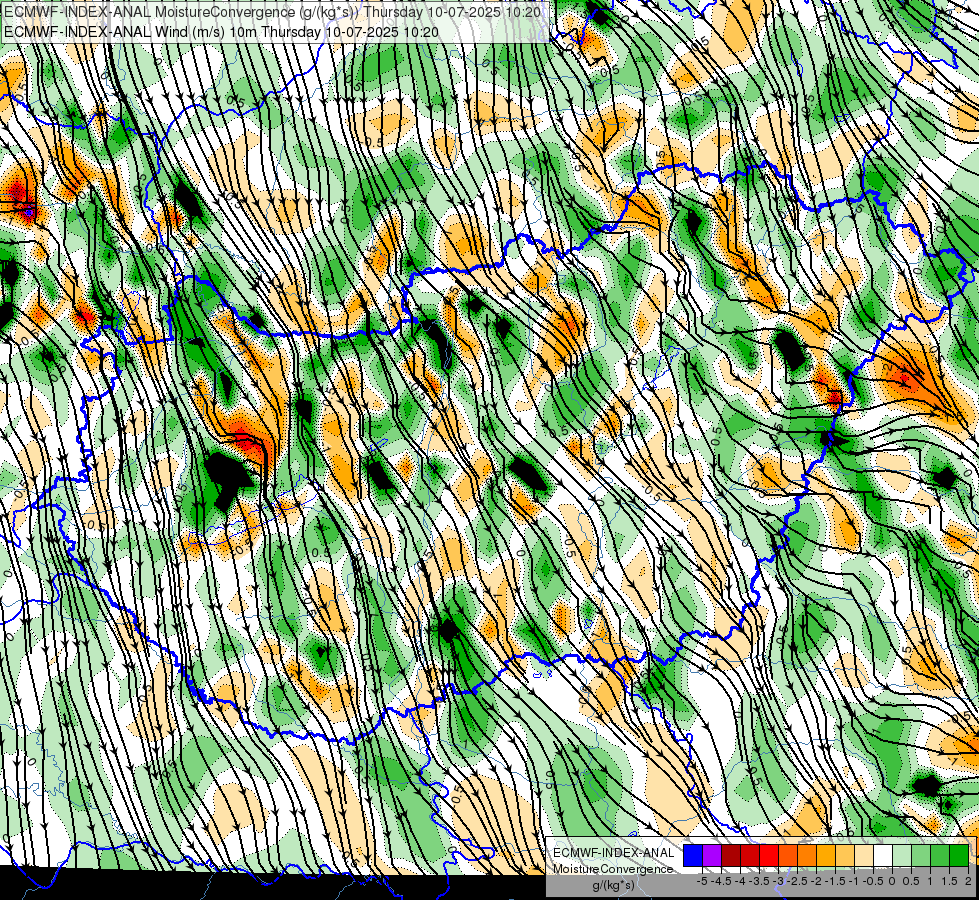Viewport: 979px width, 900px height.
Task: Click the purple legend swatch
Action: [712, 856]
